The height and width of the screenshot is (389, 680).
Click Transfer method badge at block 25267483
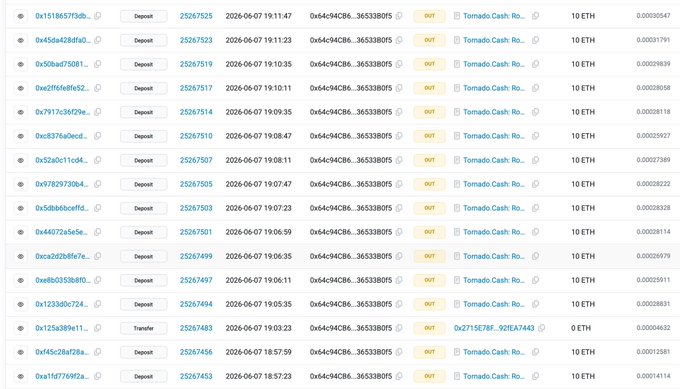(x=144, y=328)
